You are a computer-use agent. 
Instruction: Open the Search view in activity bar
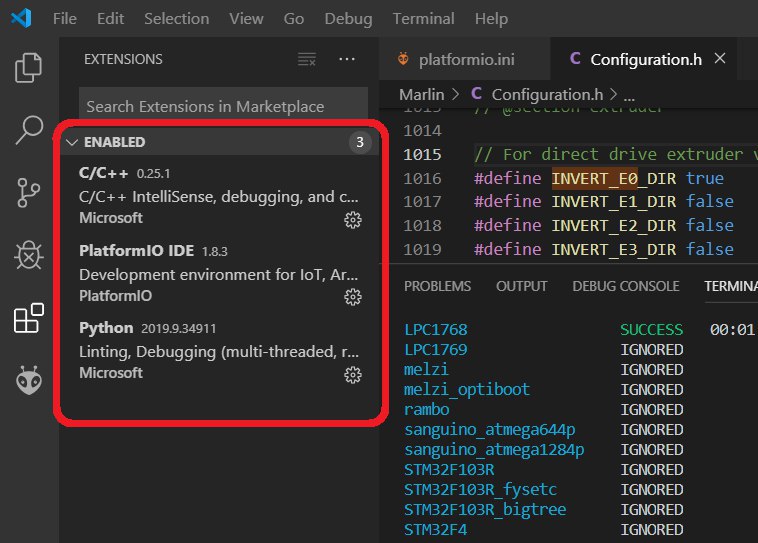coord(29,130)
